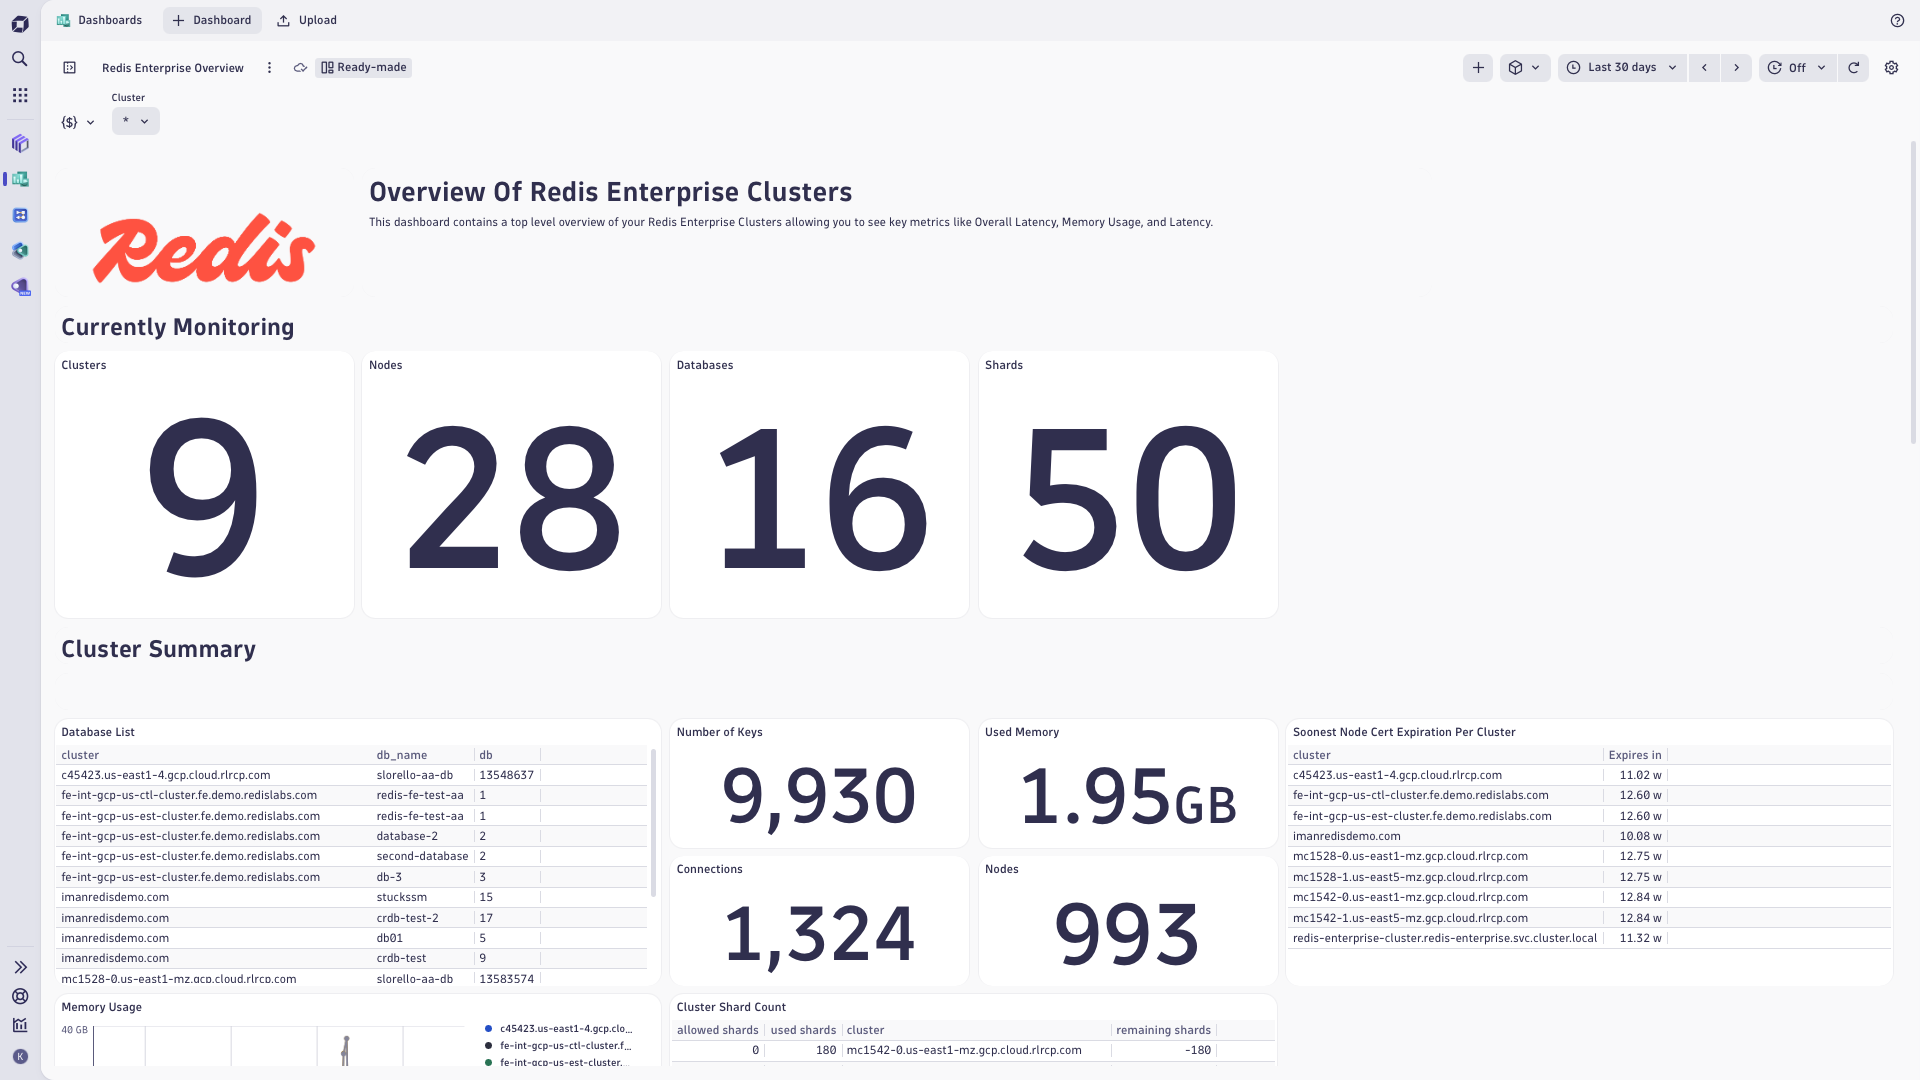Image resolution: width=1920 pixels, height=1080 pixels.
Task: Open search from the left sidebar
Action: 20,59
